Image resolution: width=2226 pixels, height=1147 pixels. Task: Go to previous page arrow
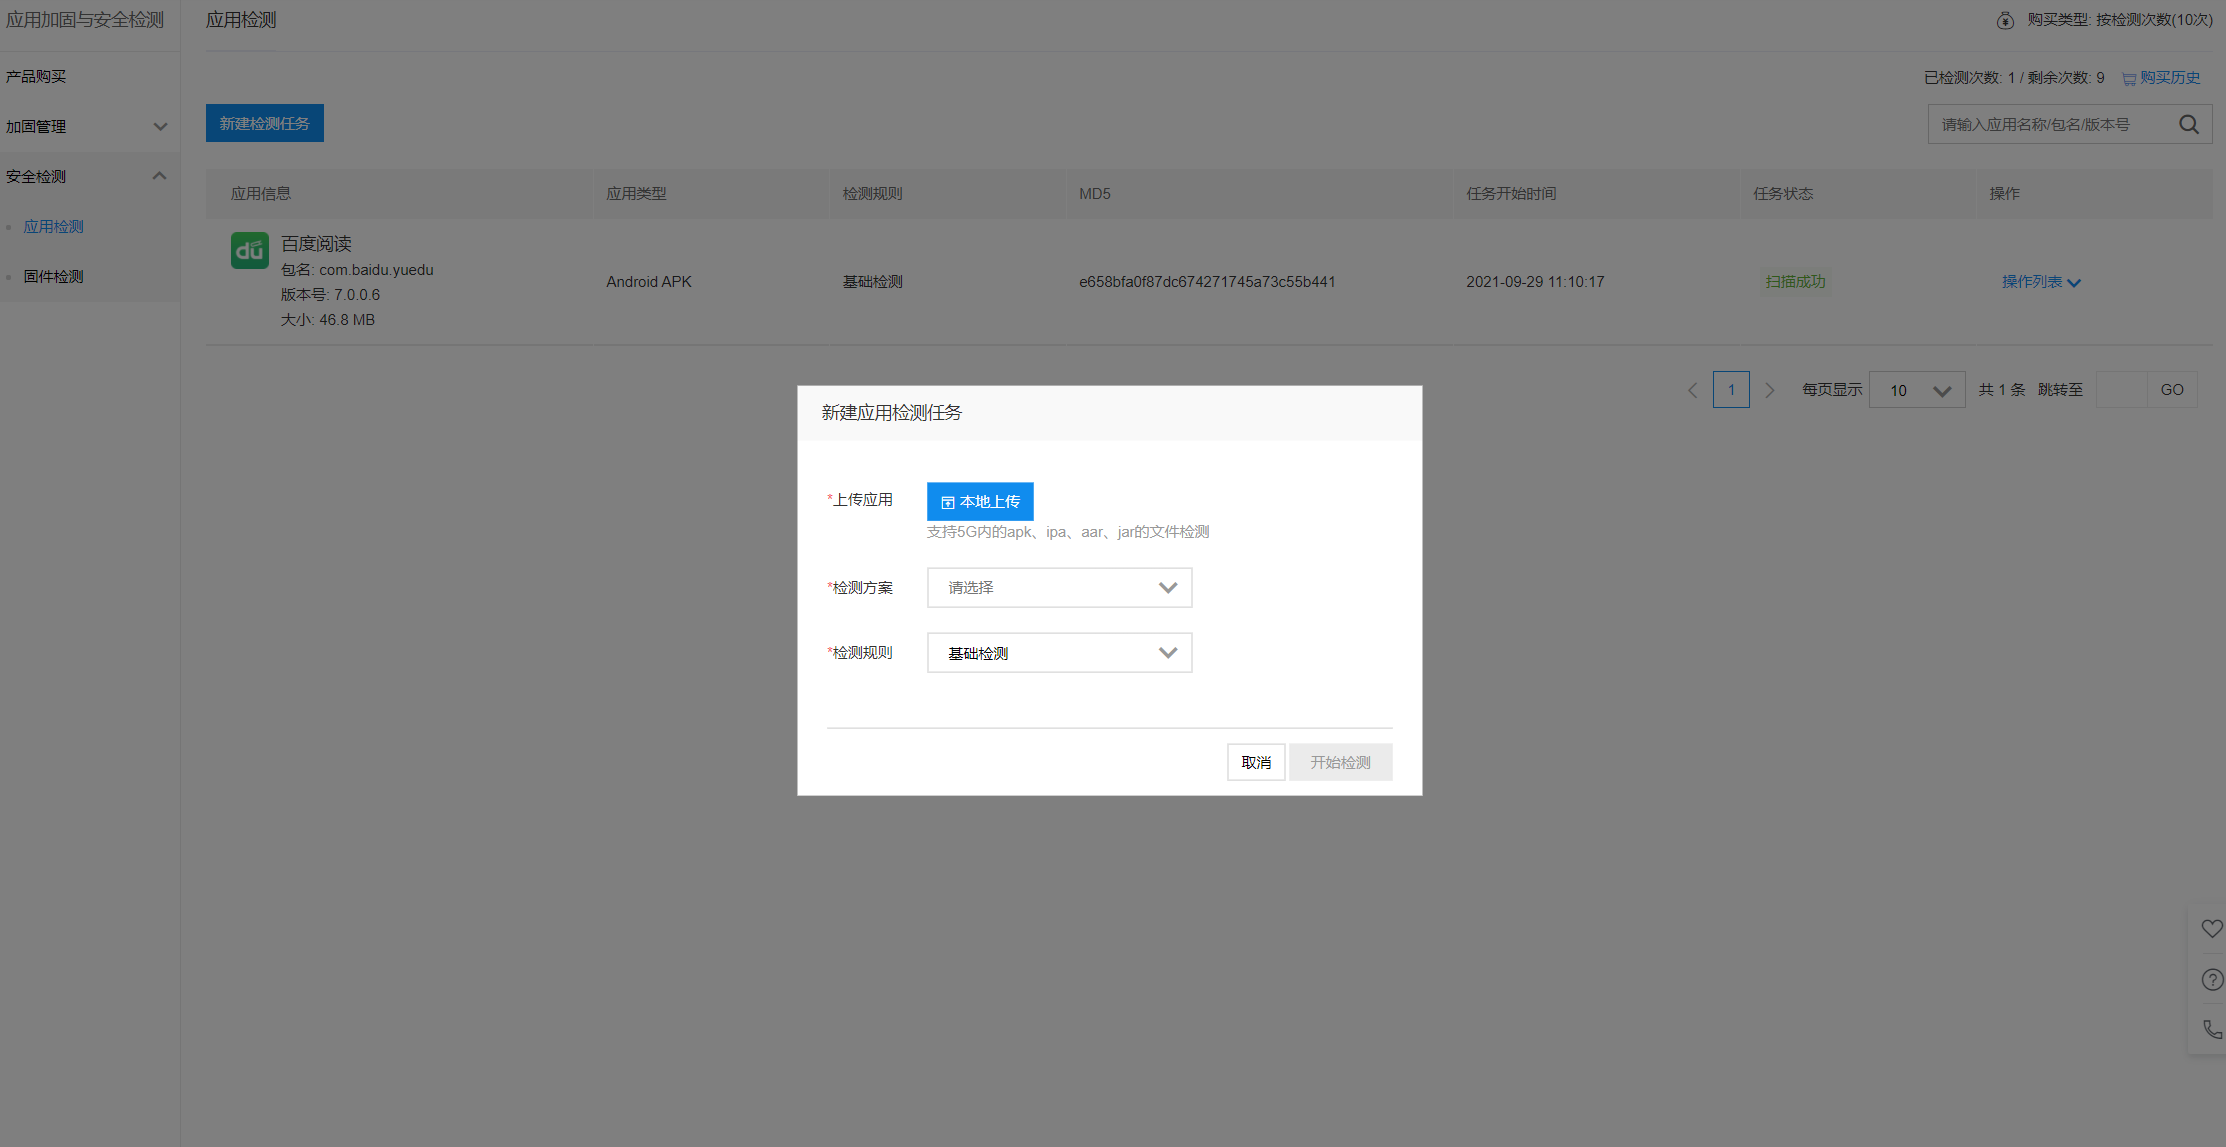[1693, 390]
